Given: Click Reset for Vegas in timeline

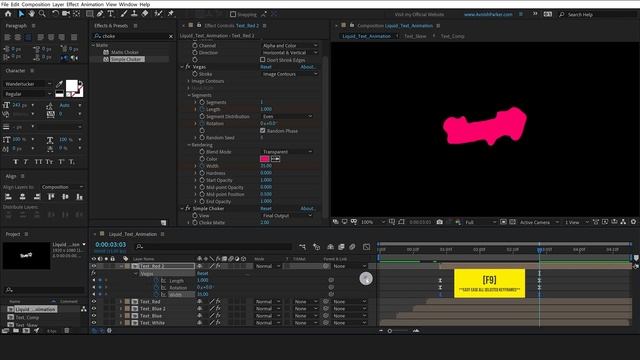Looking at the screenshot, I should 202,273.
